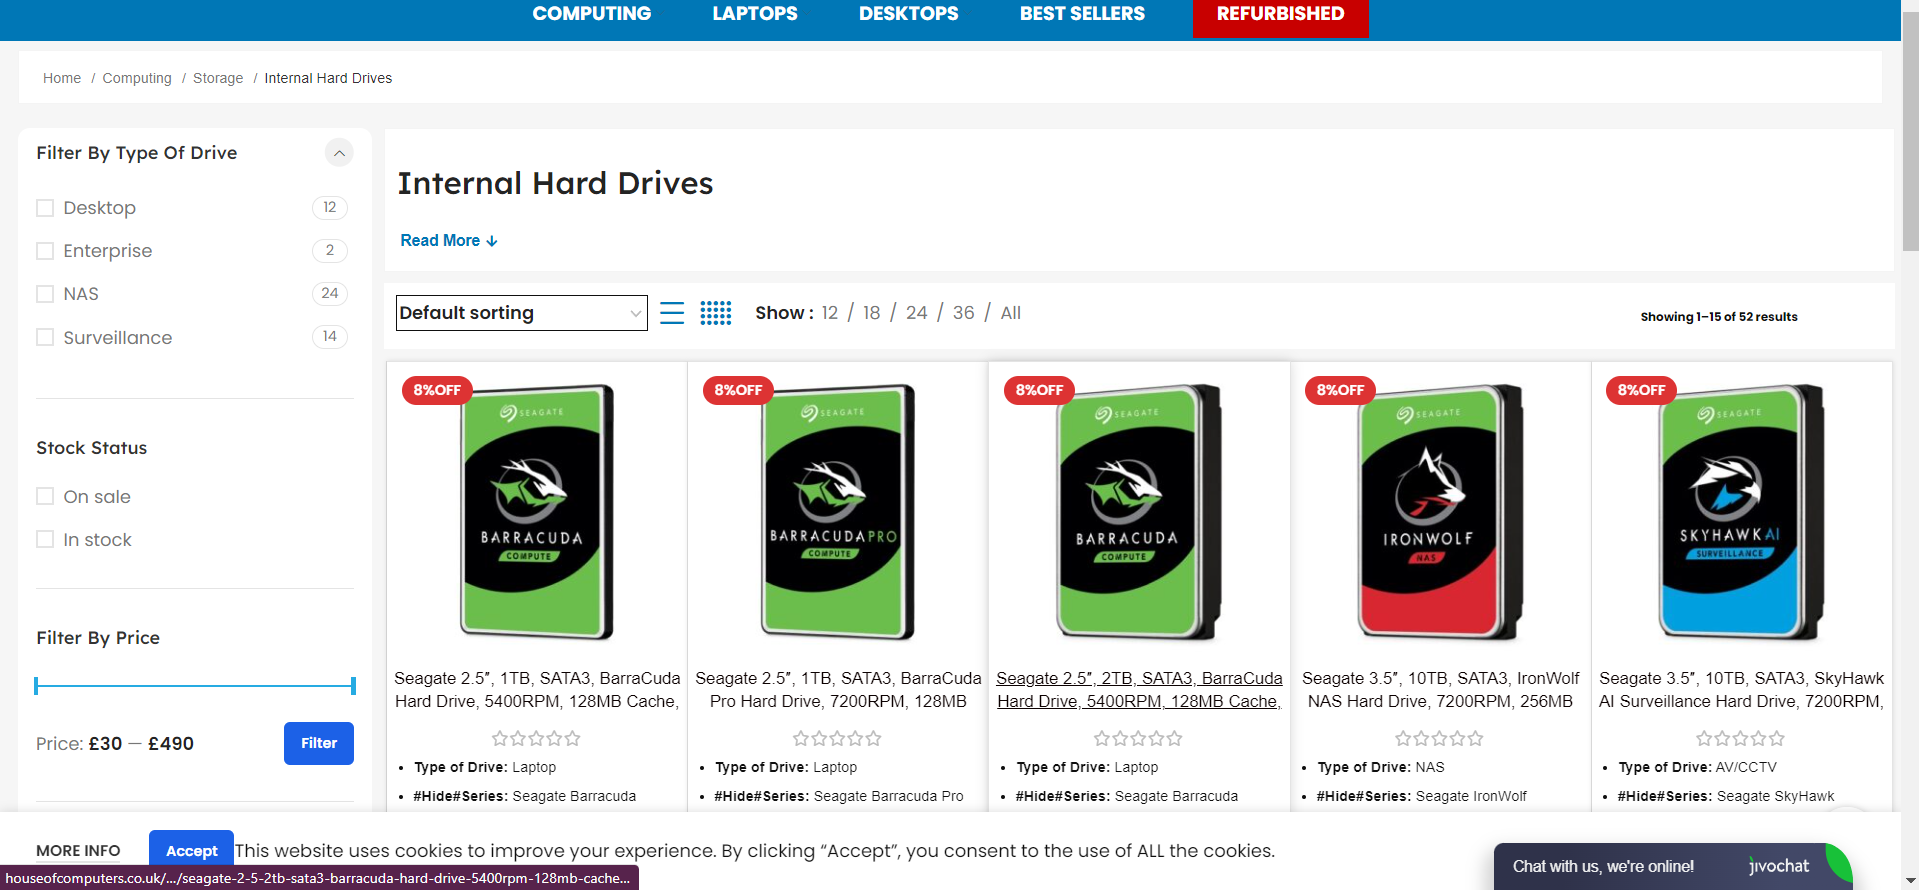This screenshot has height=890, width=1919.
Task: Show All products per page
Action: tap(1011, 313)
